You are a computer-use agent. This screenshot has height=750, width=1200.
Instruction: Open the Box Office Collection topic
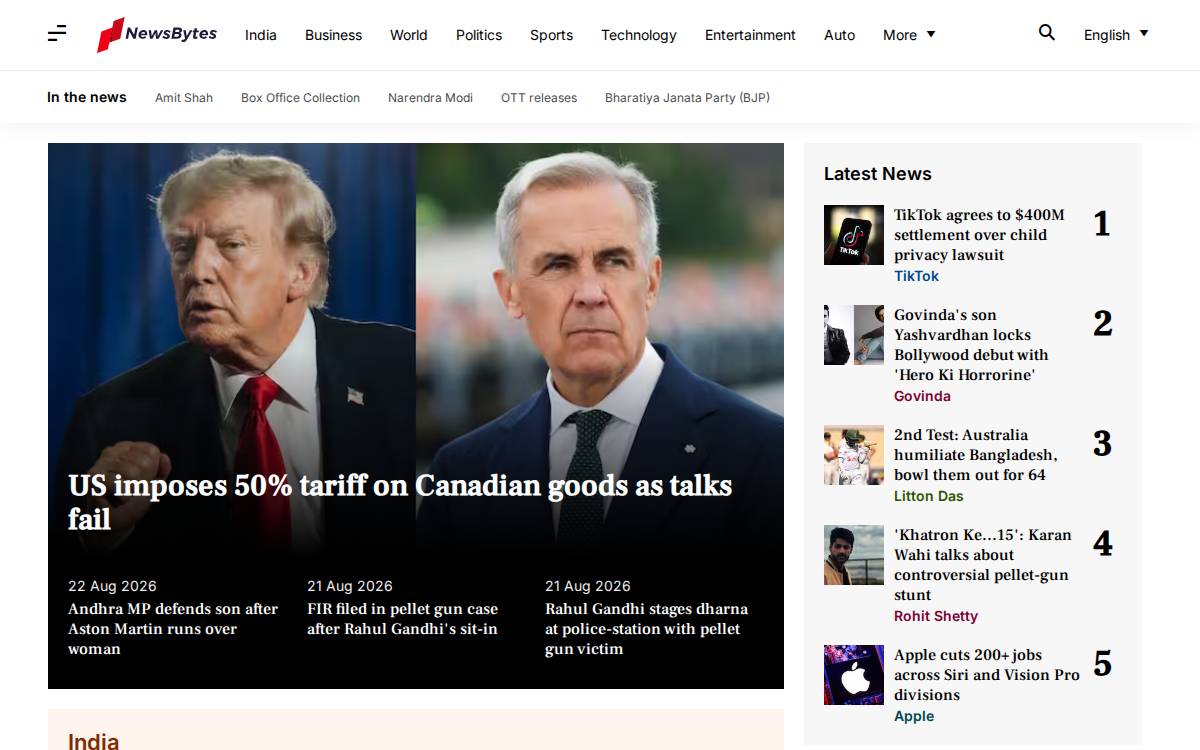(300, 98)
